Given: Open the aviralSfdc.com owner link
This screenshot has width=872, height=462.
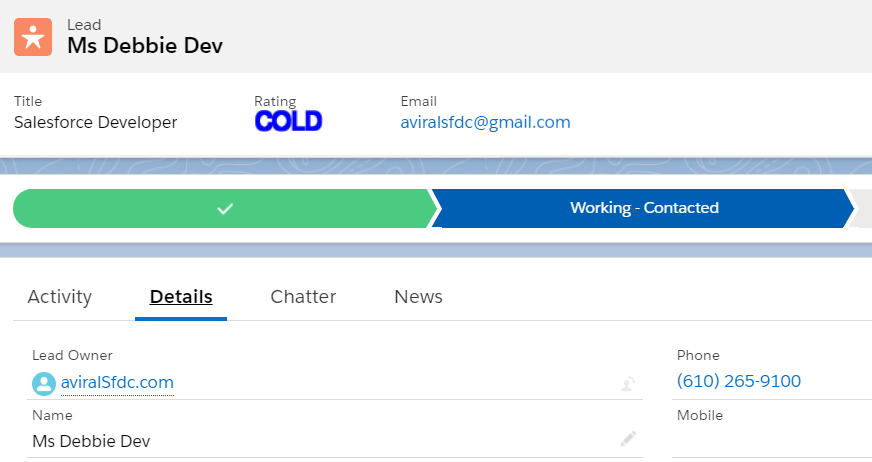Looking at the screenshot, I should (117, 382).
